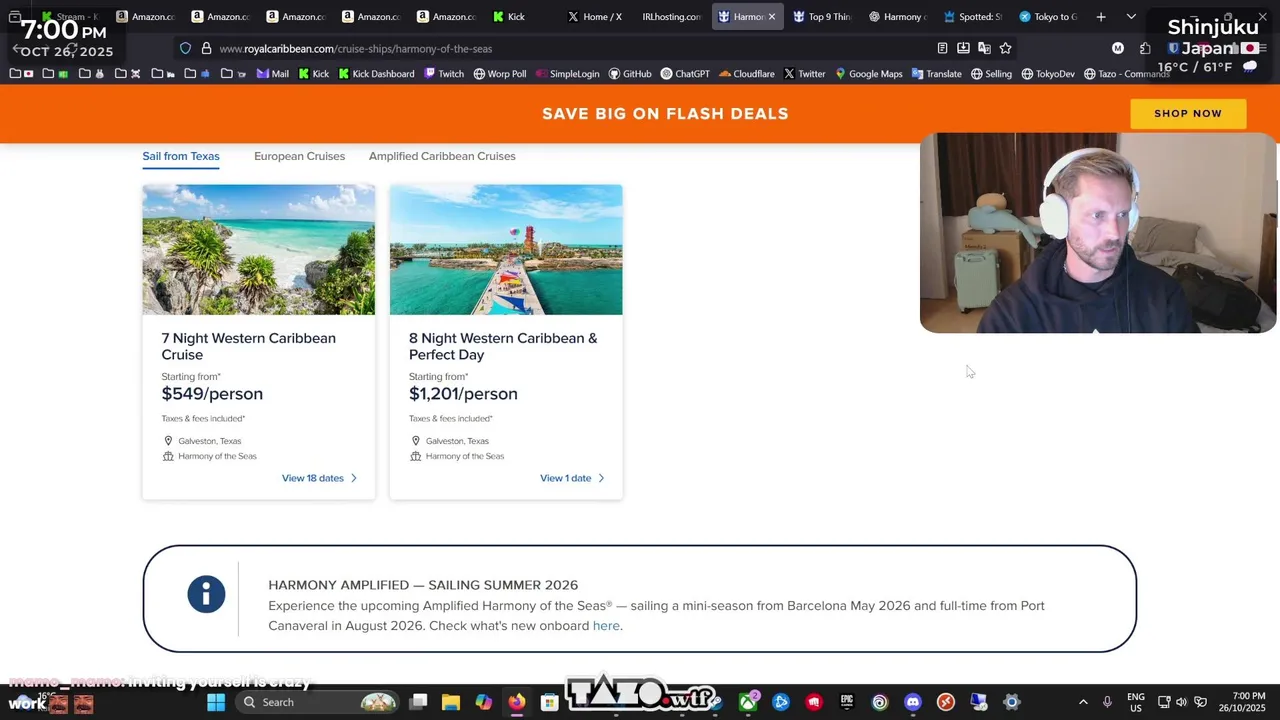Switch to the IRLhosting.com tab

point(670,17)
